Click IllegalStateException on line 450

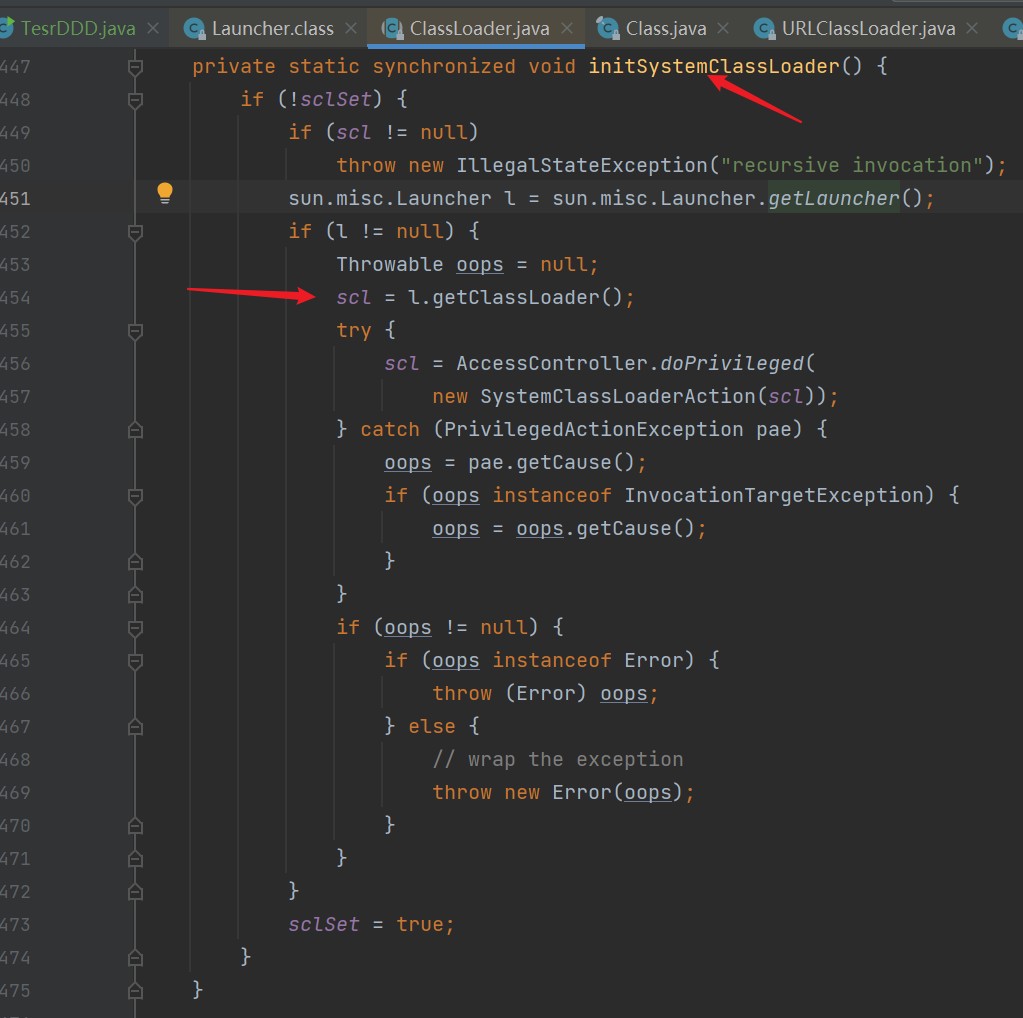coord(582,166)
